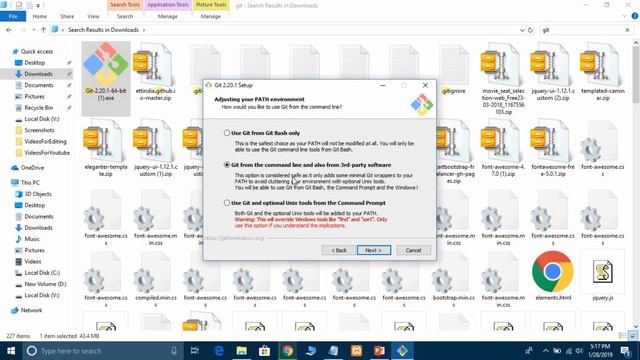Open VideosForYoutube folder in sidebar
Screen dimensions: 640x360
[47, 153]
